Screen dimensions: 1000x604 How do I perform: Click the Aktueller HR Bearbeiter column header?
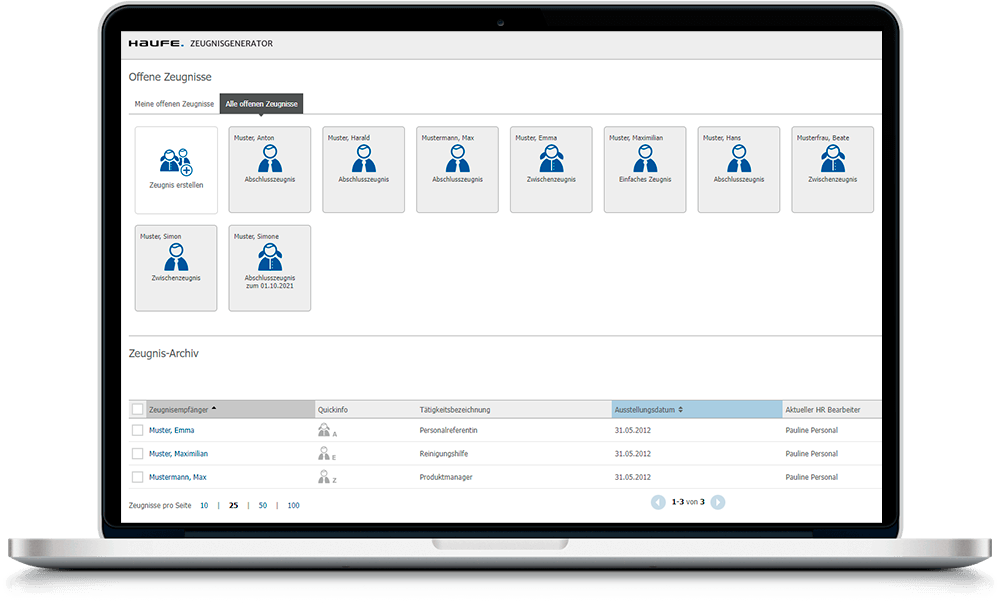click(823, 410)
